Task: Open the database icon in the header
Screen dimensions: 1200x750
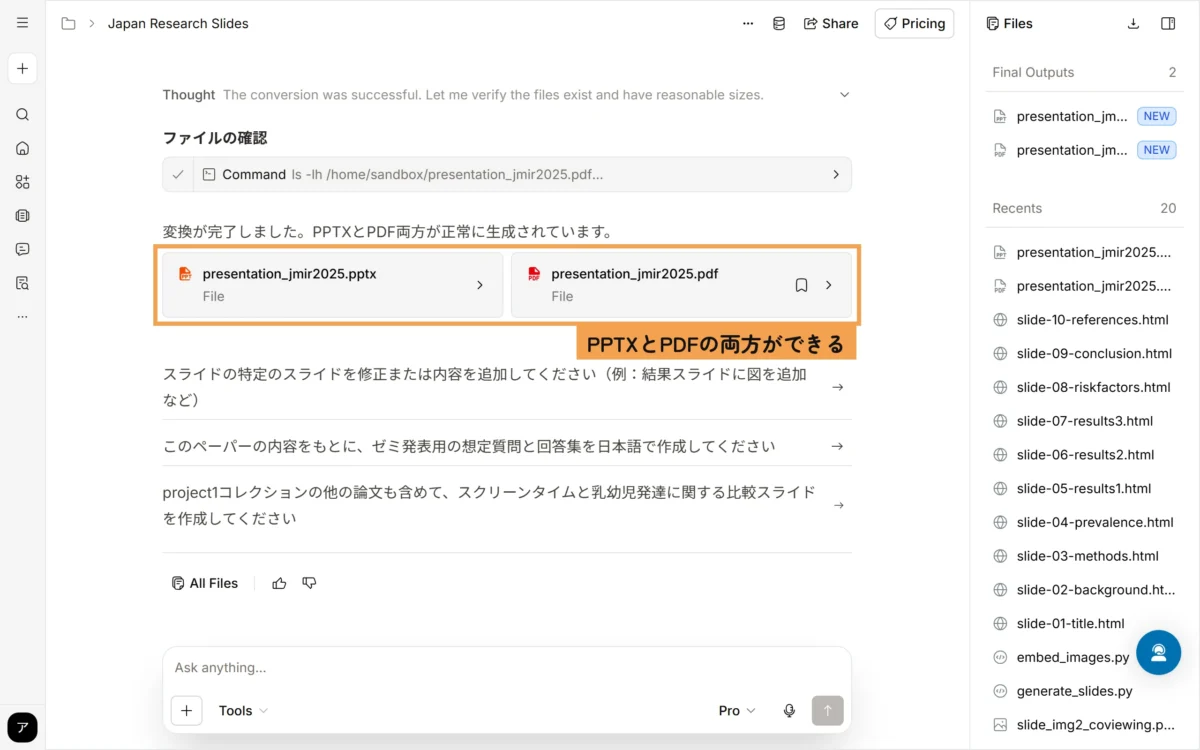Action: coord(779,23)
